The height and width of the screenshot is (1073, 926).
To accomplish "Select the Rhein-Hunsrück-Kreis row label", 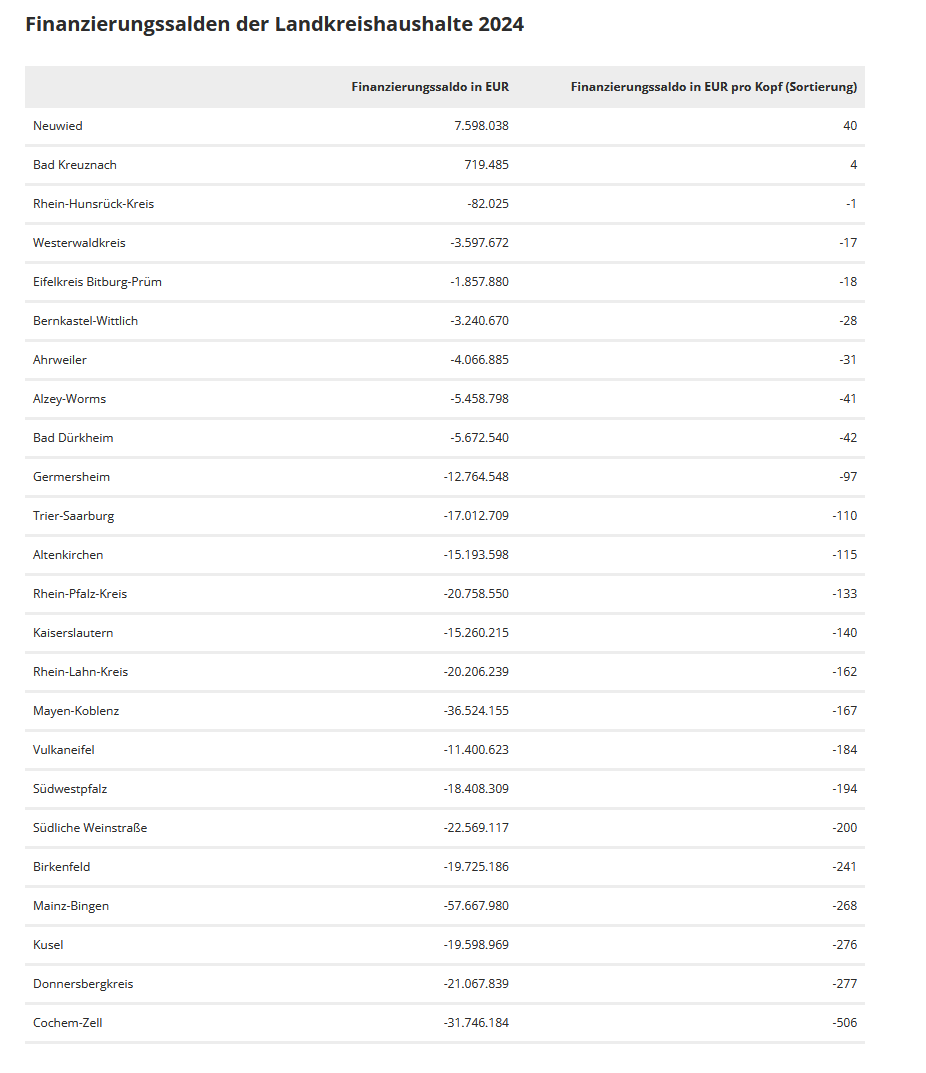I will coord(94,204).
